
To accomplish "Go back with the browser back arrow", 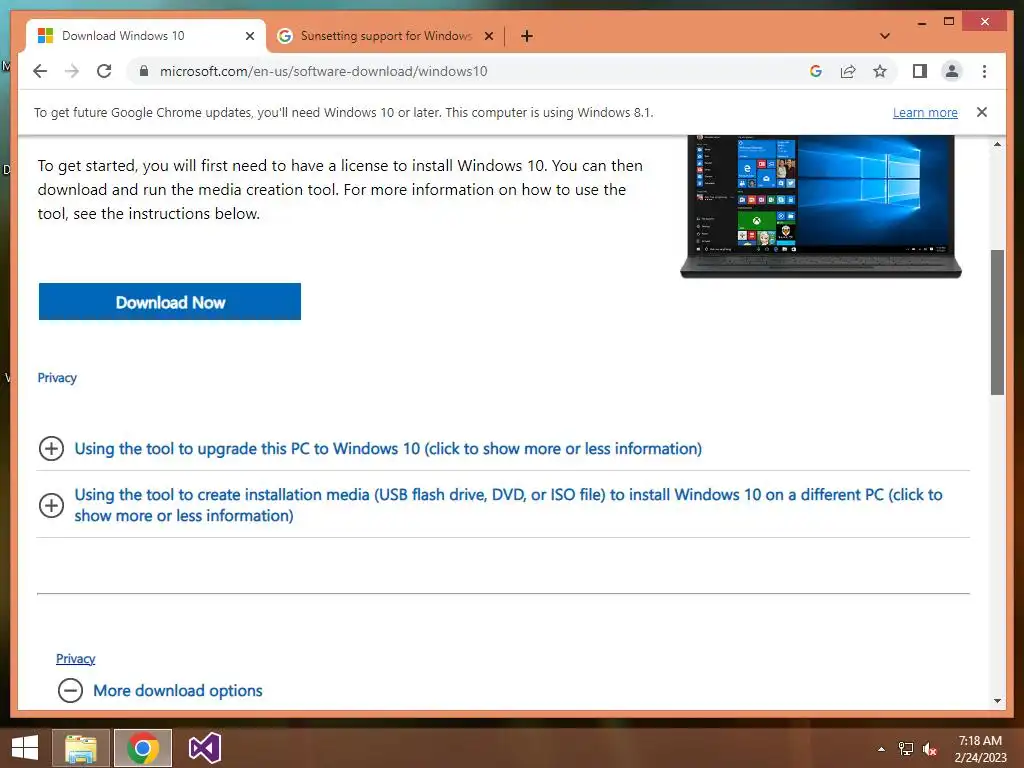I will tap(40, 71).
